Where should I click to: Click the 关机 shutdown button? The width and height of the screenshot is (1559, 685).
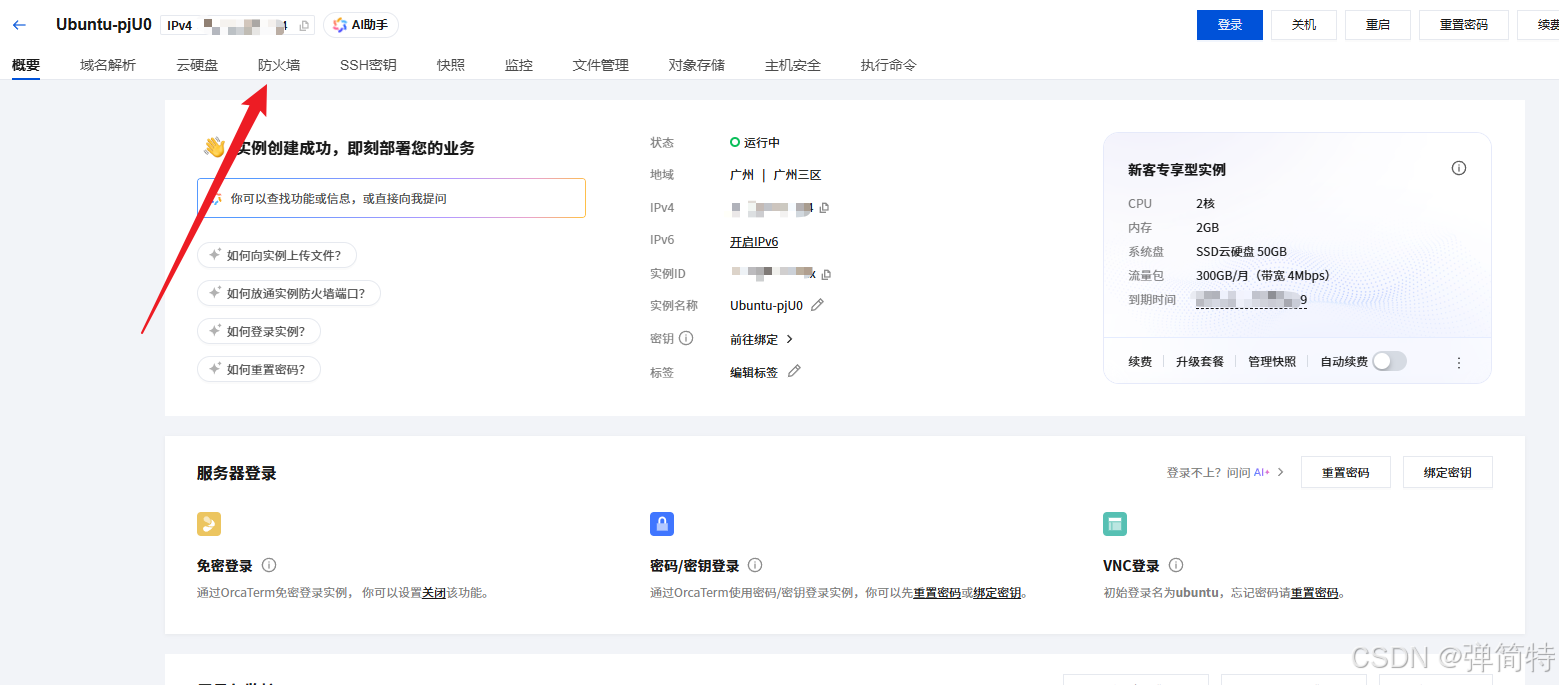coord(1304,25)
